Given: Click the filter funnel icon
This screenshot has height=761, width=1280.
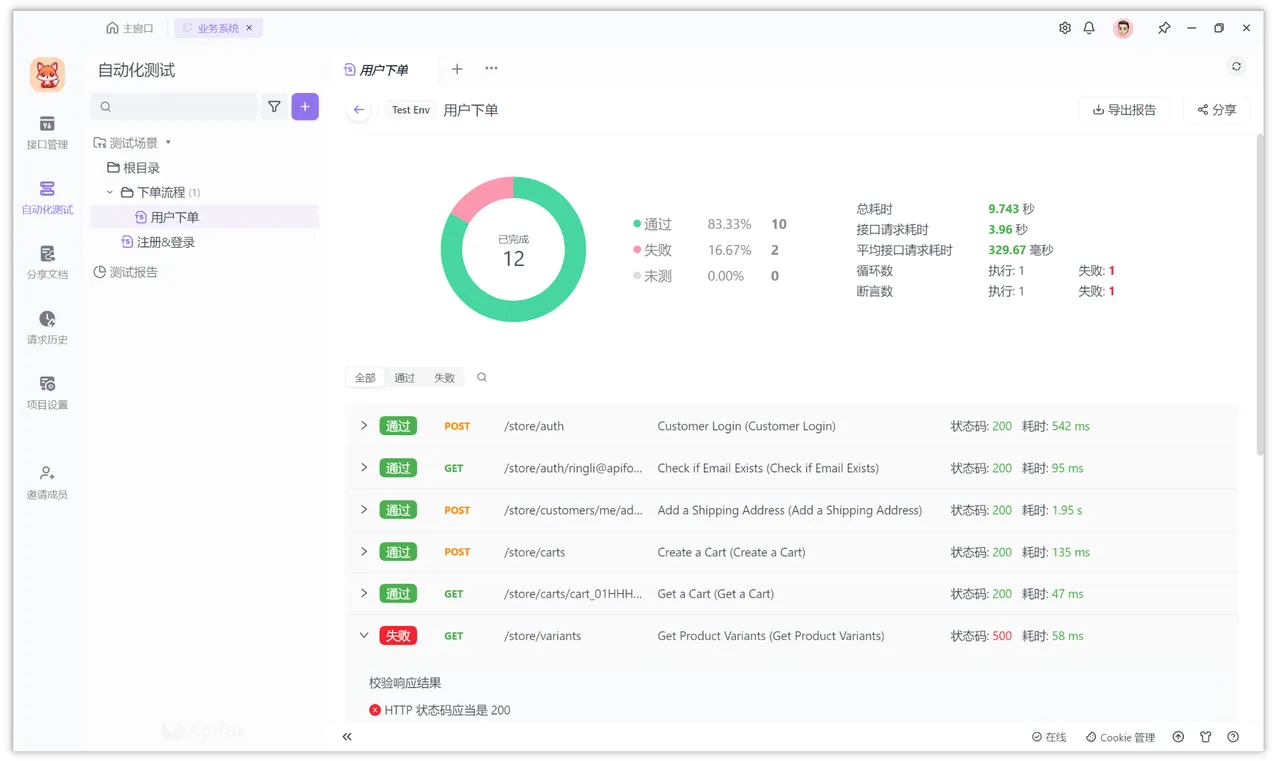Looking at the screenshot, I should (x=274, y=107).
